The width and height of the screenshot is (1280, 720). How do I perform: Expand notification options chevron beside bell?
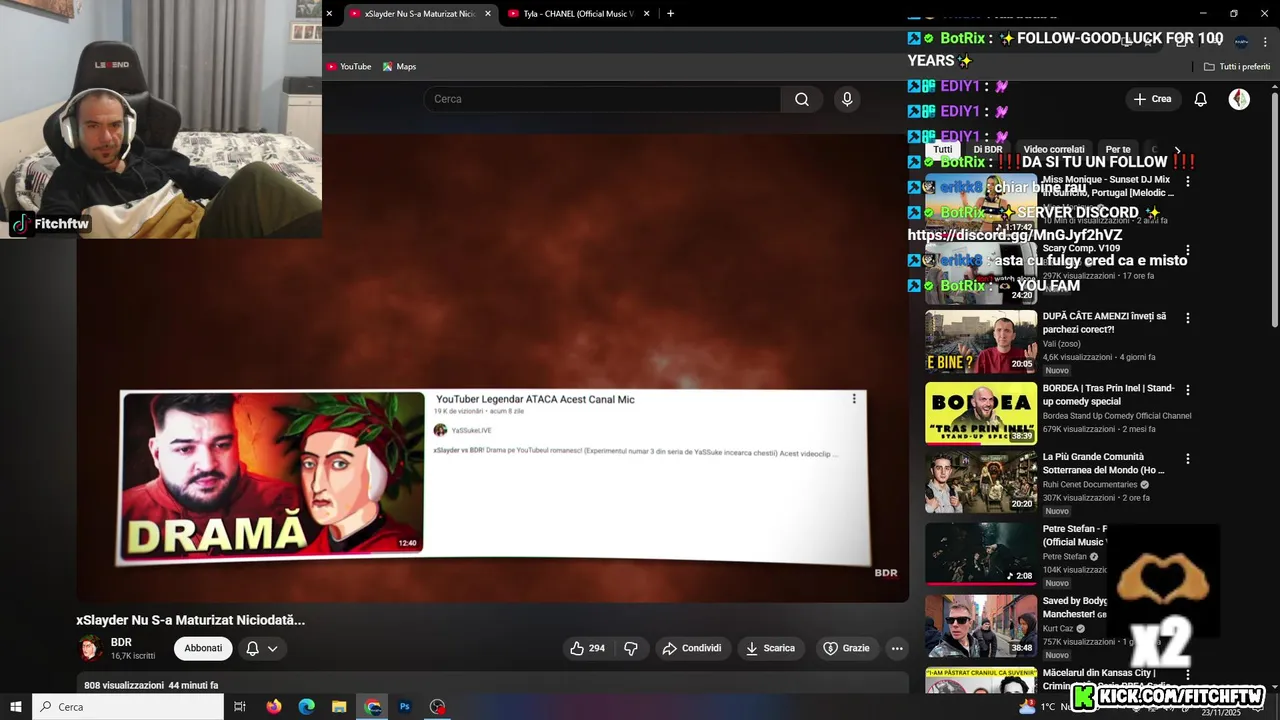pos(272,649)
